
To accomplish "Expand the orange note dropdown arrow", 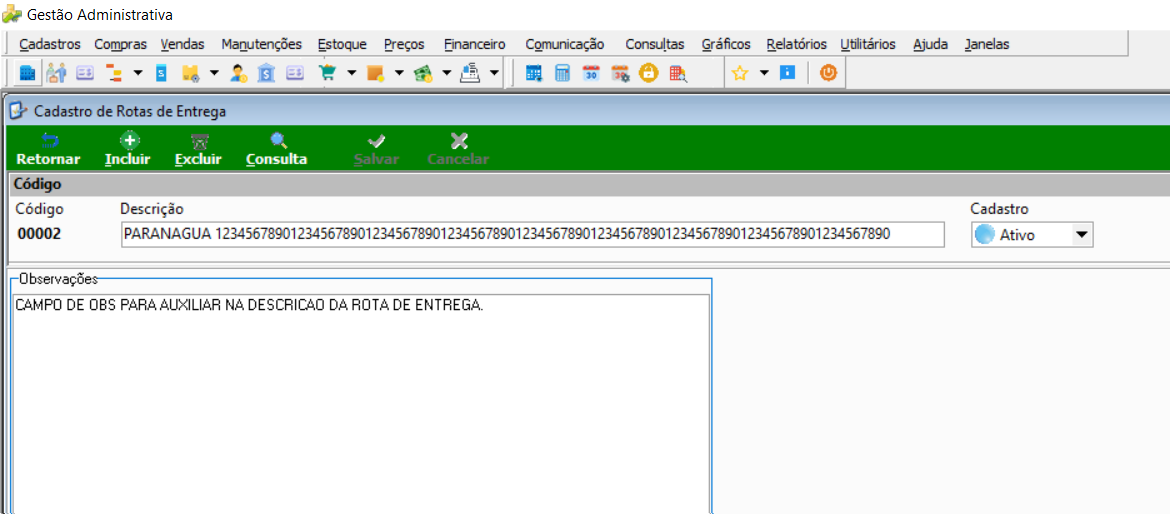I will (399, 73).
